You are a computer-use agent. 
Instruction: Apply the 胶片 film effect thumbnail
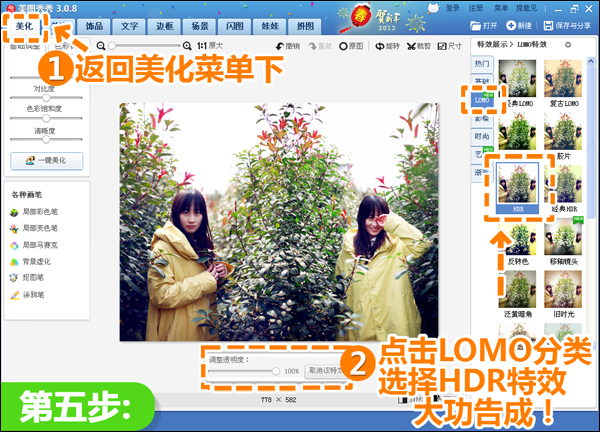point(563,131)
